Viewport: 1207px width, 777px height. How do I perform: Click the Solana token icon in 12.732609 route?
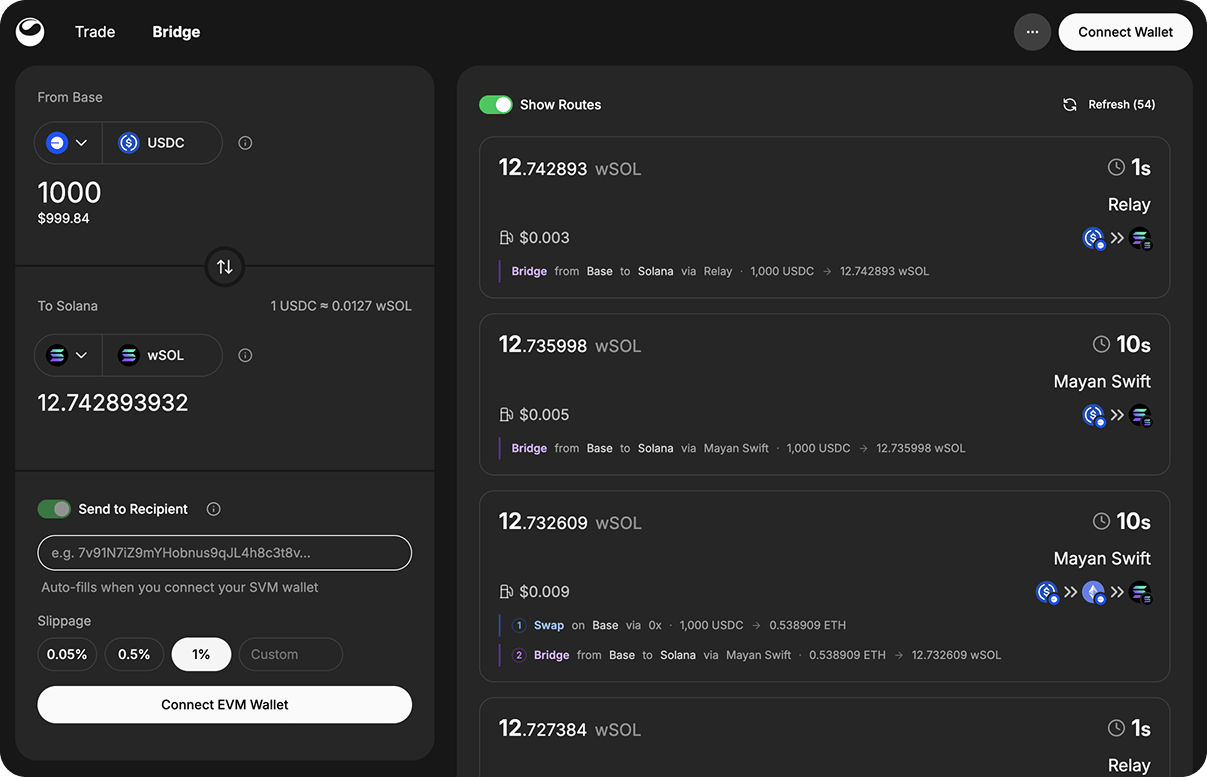pos(1140,592)
